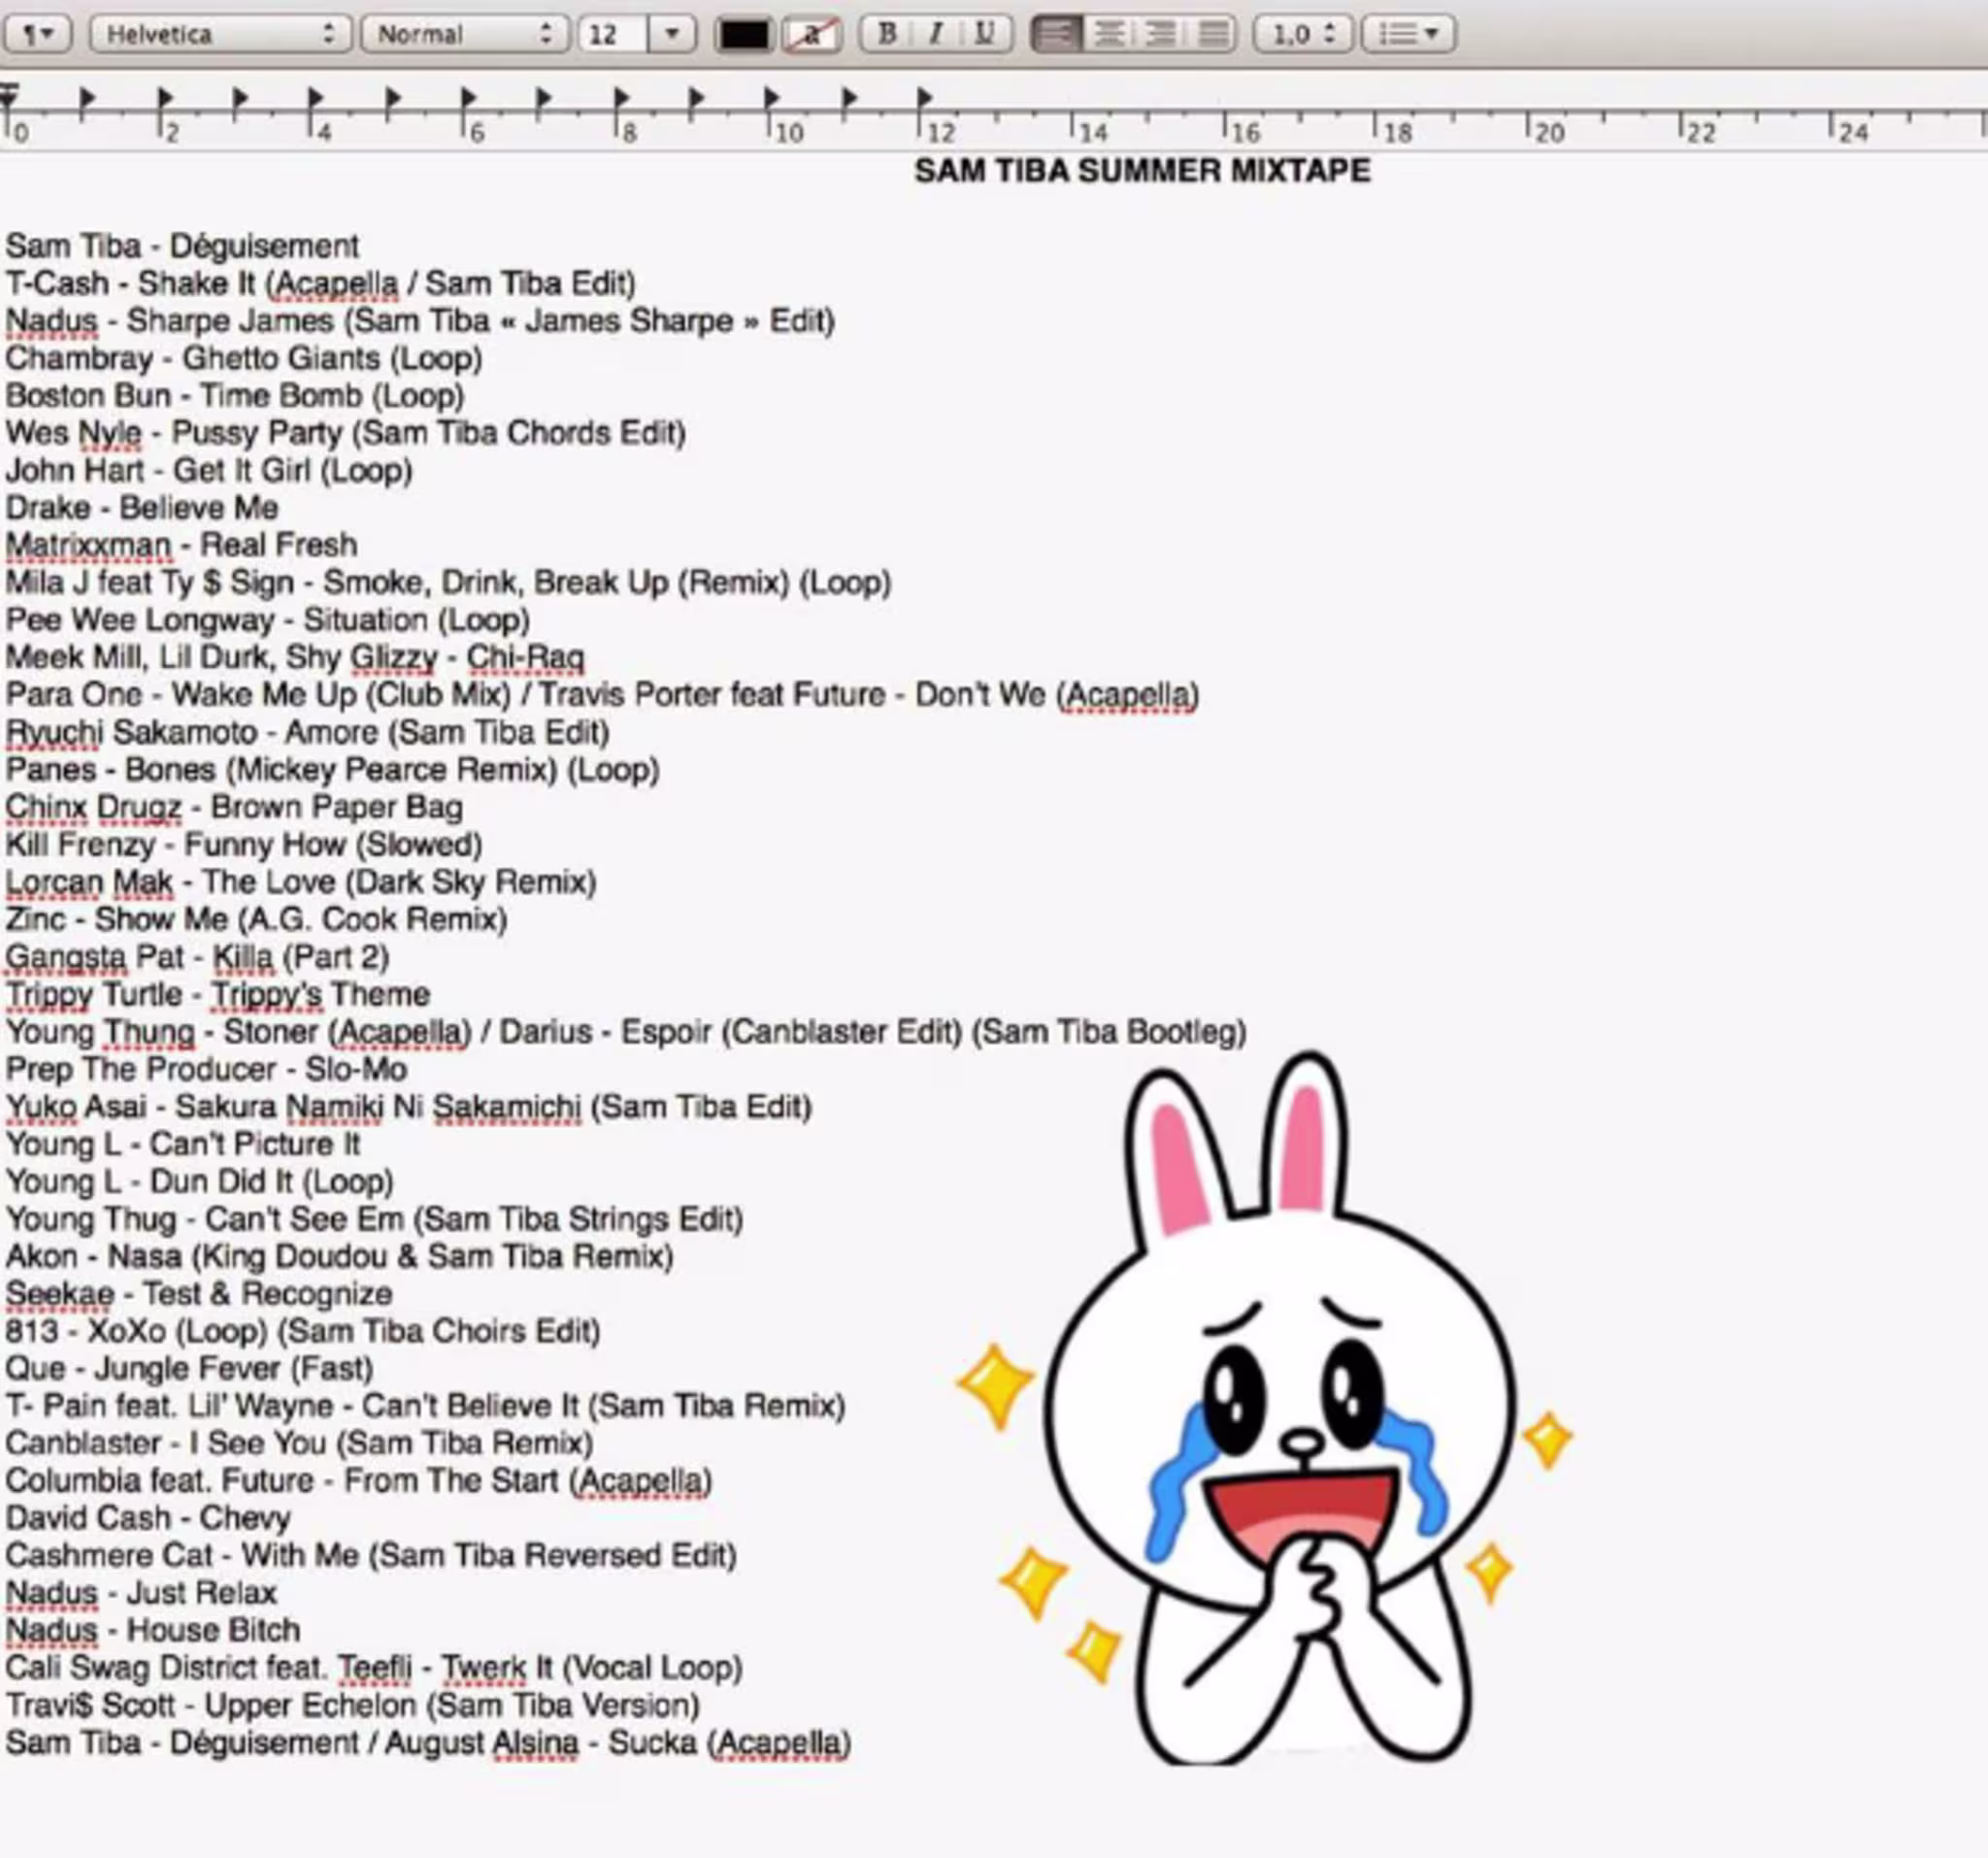This screenshot has height=1858, width=1988.
Task: Toggle underline formatting
Action: [985, 34]
